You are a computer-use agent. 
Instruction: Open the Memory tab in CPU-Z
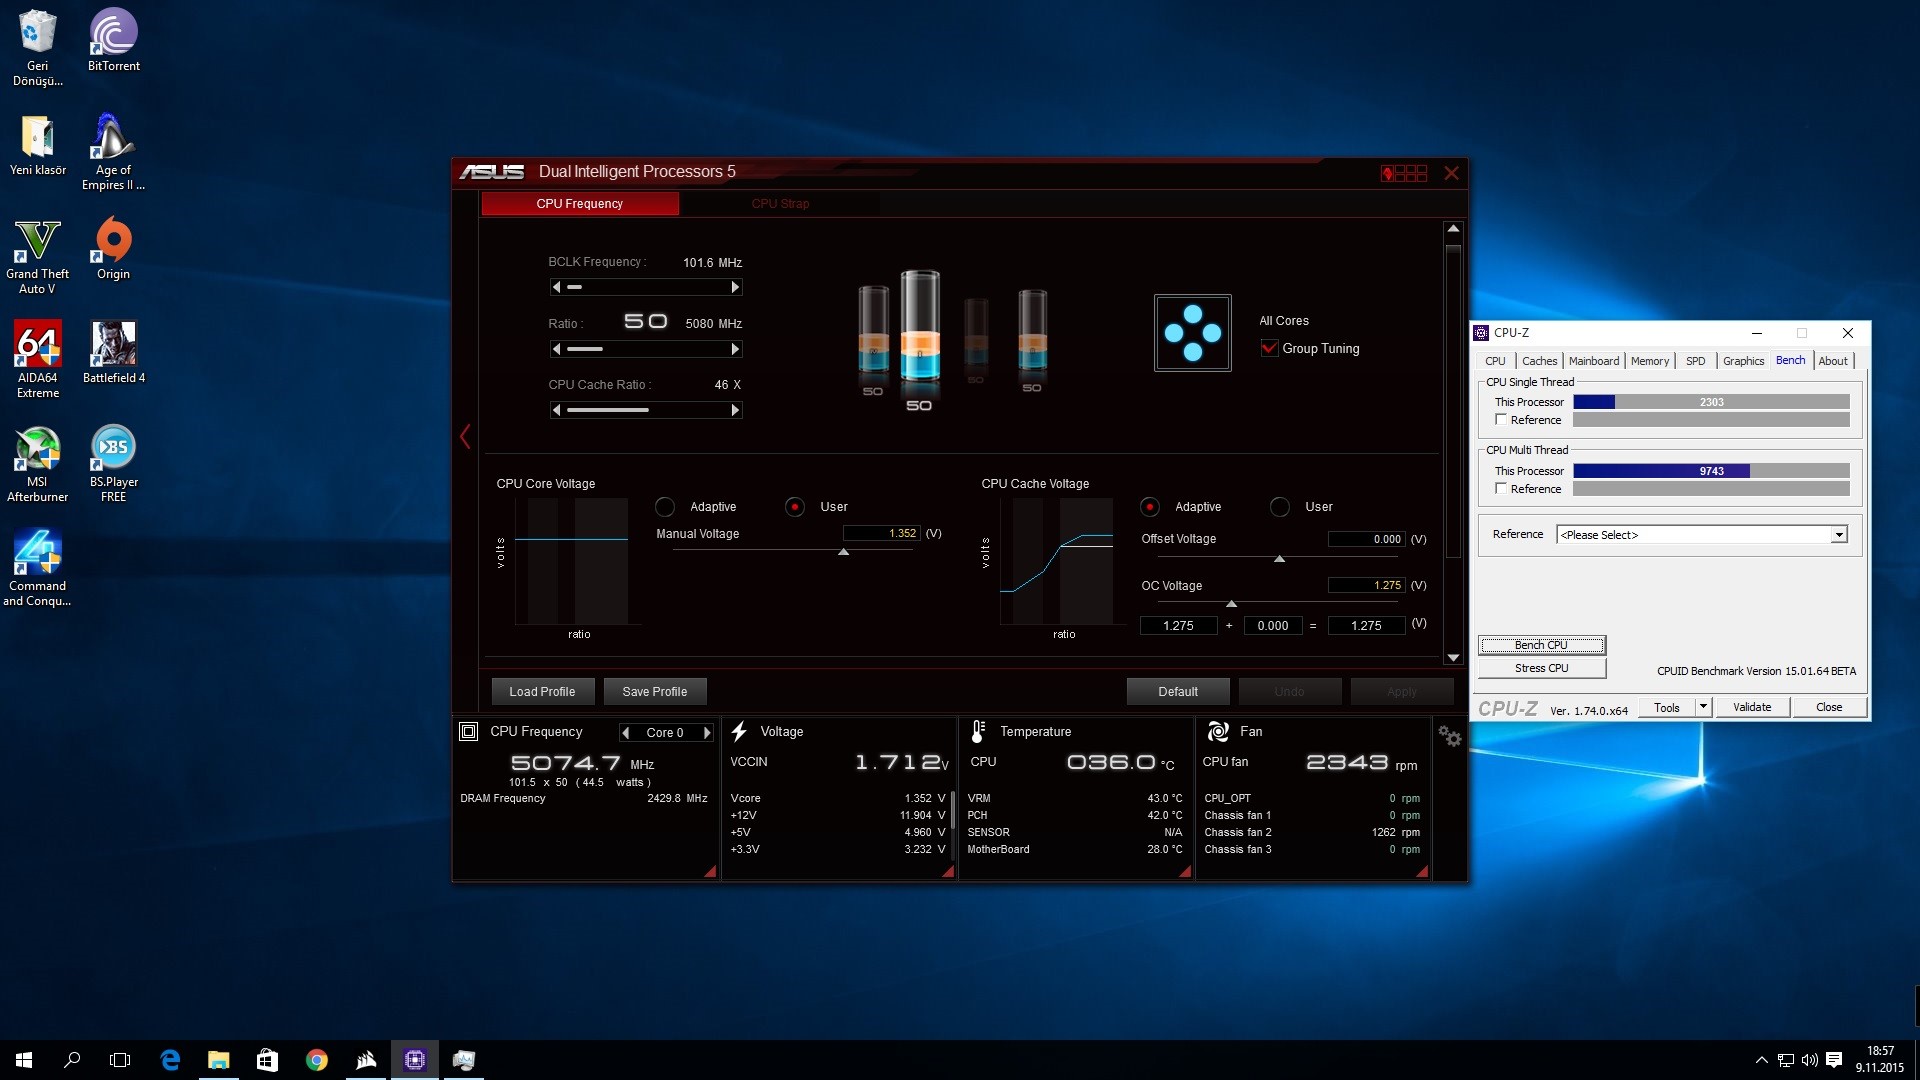(1649, 361)
